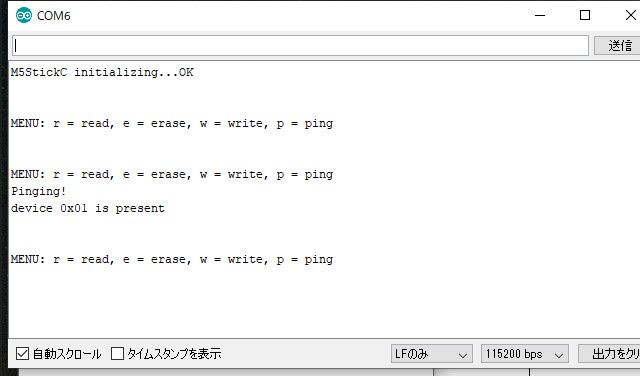
Task: Send the message with 送信 button
Action: coord(617,46)
